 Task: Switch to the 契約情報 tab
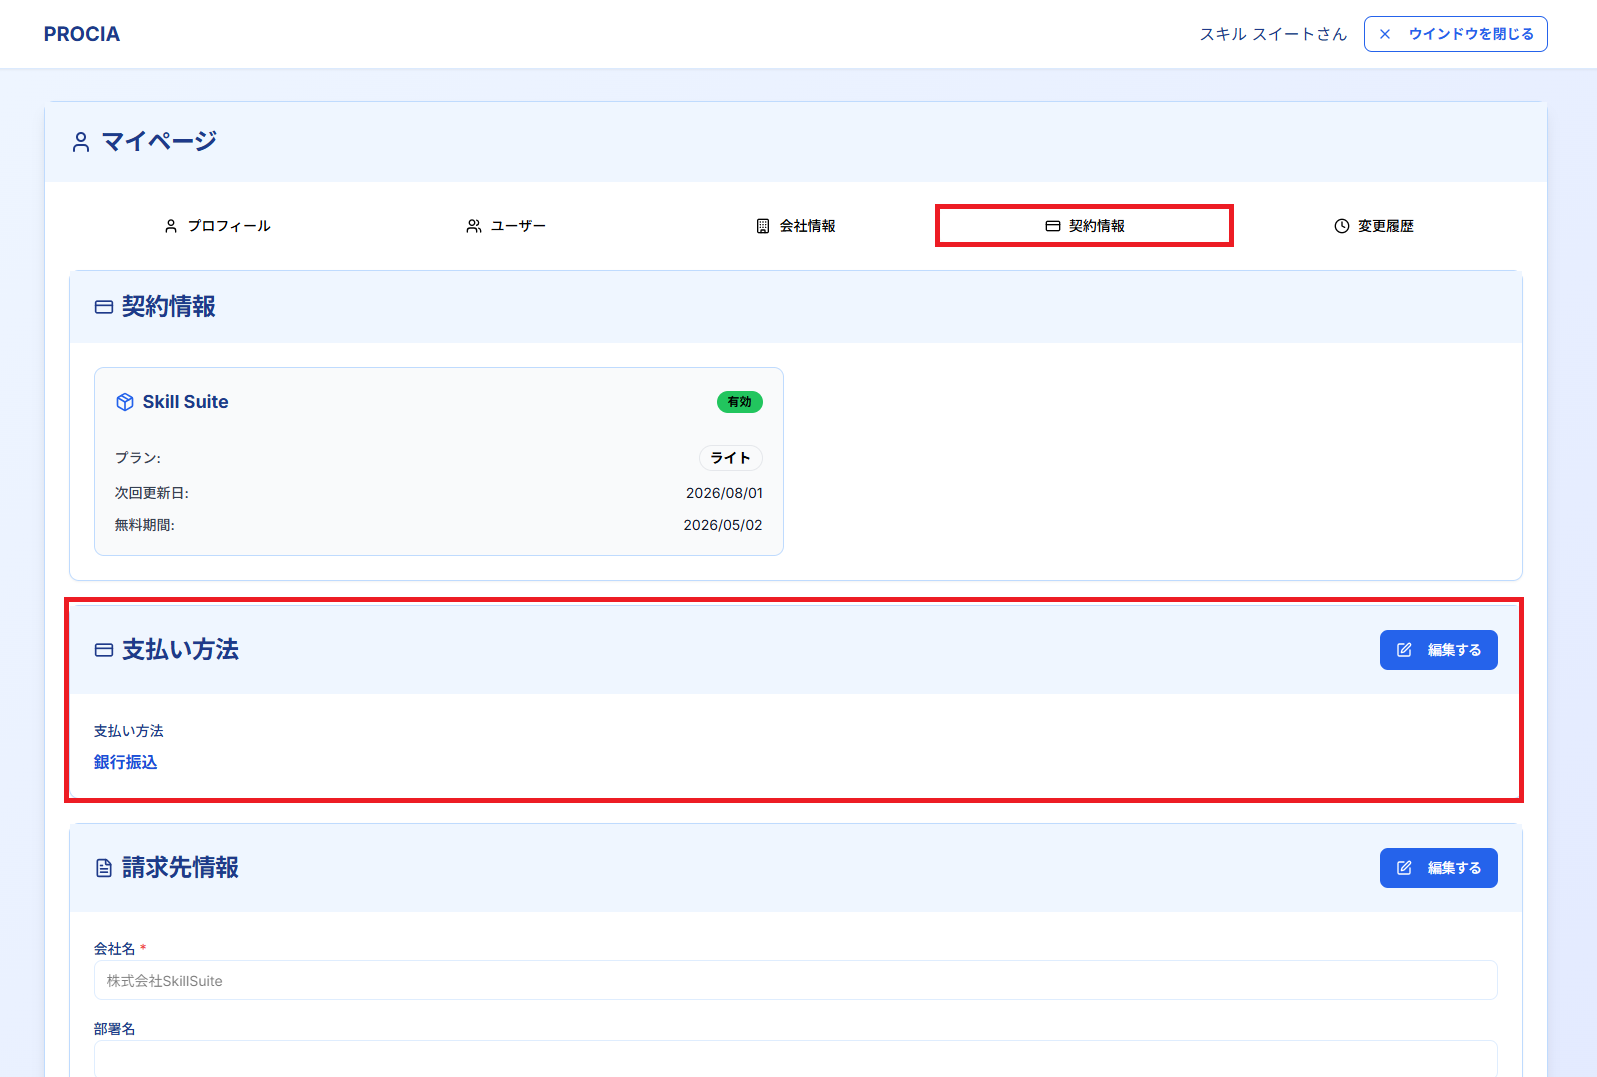(1084, 226)
